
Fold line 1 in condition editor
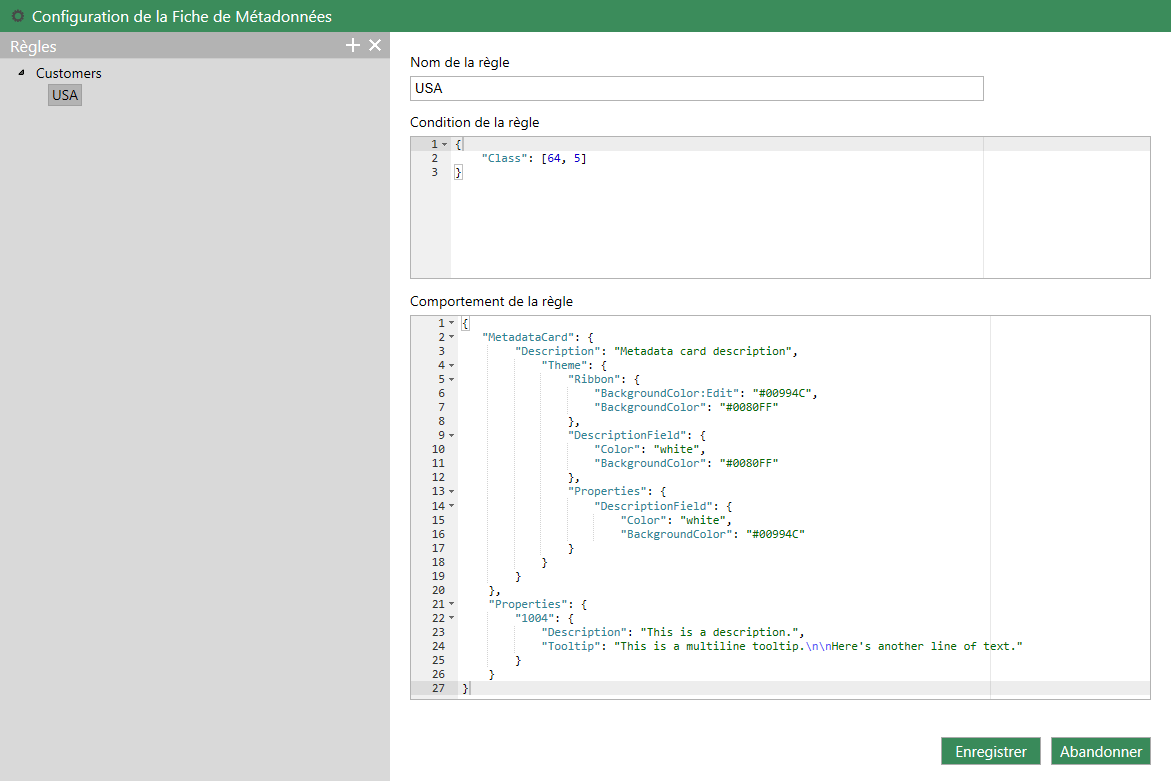(444, 145)
